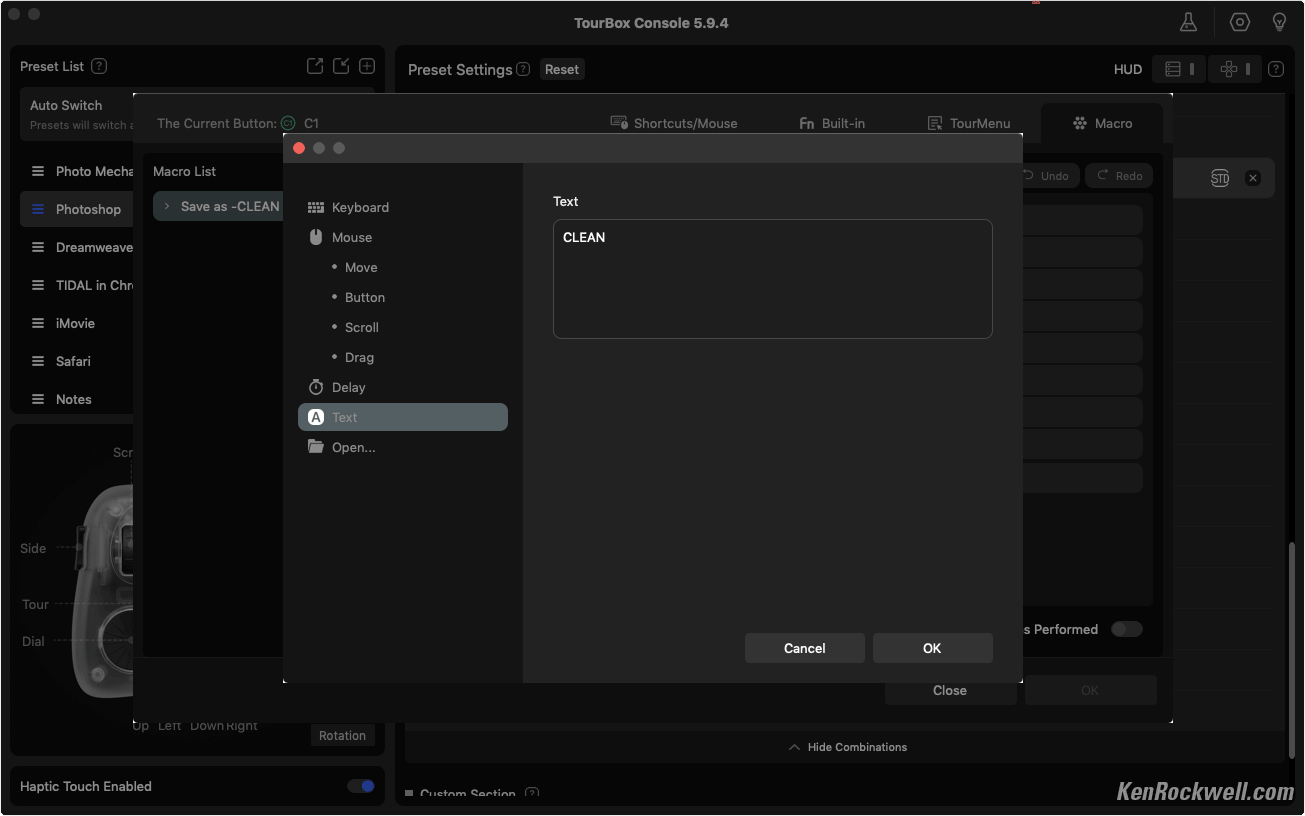The image size is (1305, 816).
Task: Click the lightbulb tips icon
Action: point(1279,22)
